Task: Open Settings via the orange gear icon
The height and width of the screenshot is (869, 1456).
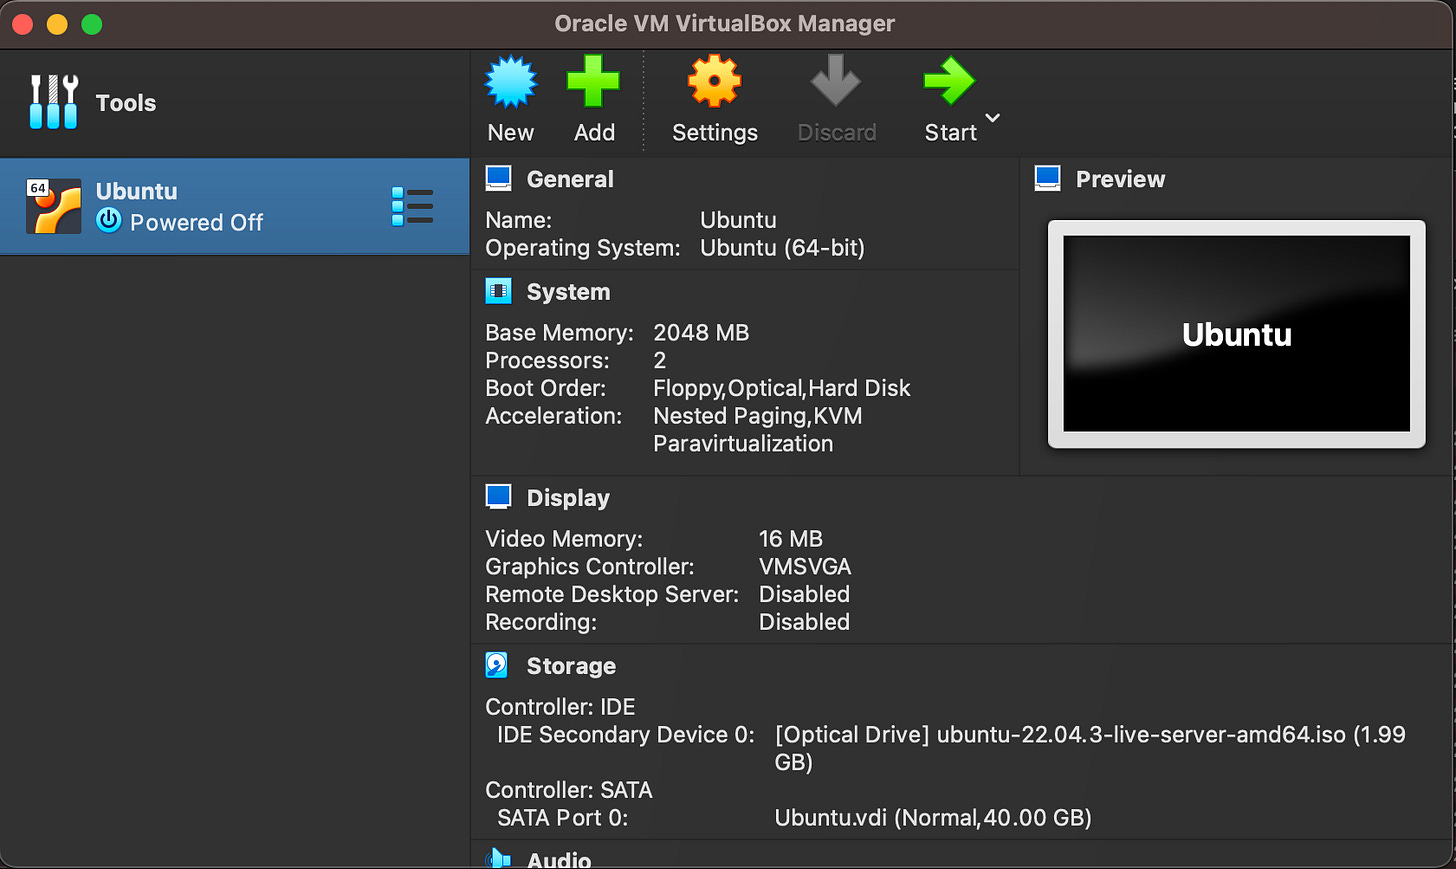Action: (x=714, y=81)
